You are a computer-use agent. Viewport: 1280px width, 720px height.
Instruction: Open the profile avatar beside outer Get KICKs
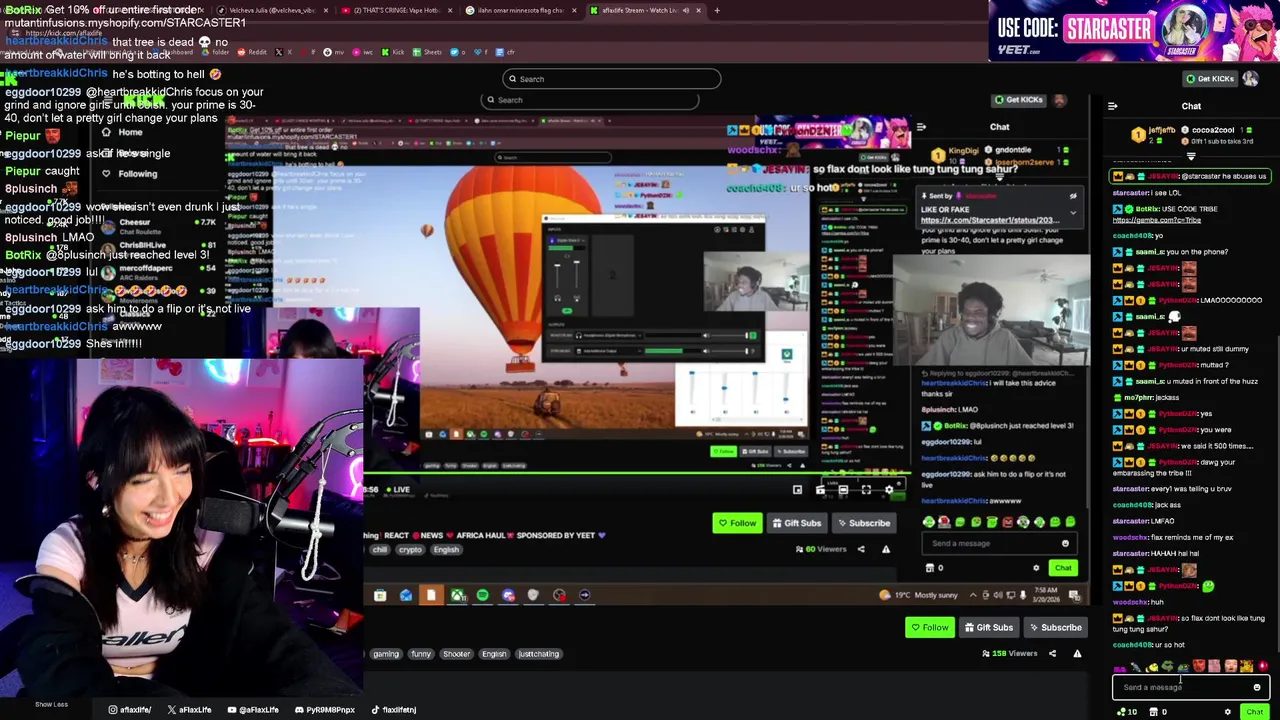pos(1251,78)
